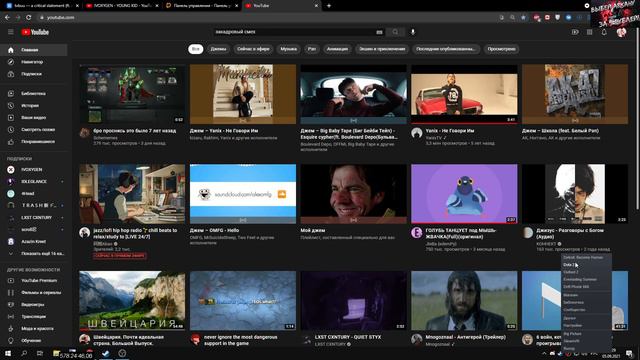Select the Джемы filter chip
640x360 pixels.
(218, 49)
